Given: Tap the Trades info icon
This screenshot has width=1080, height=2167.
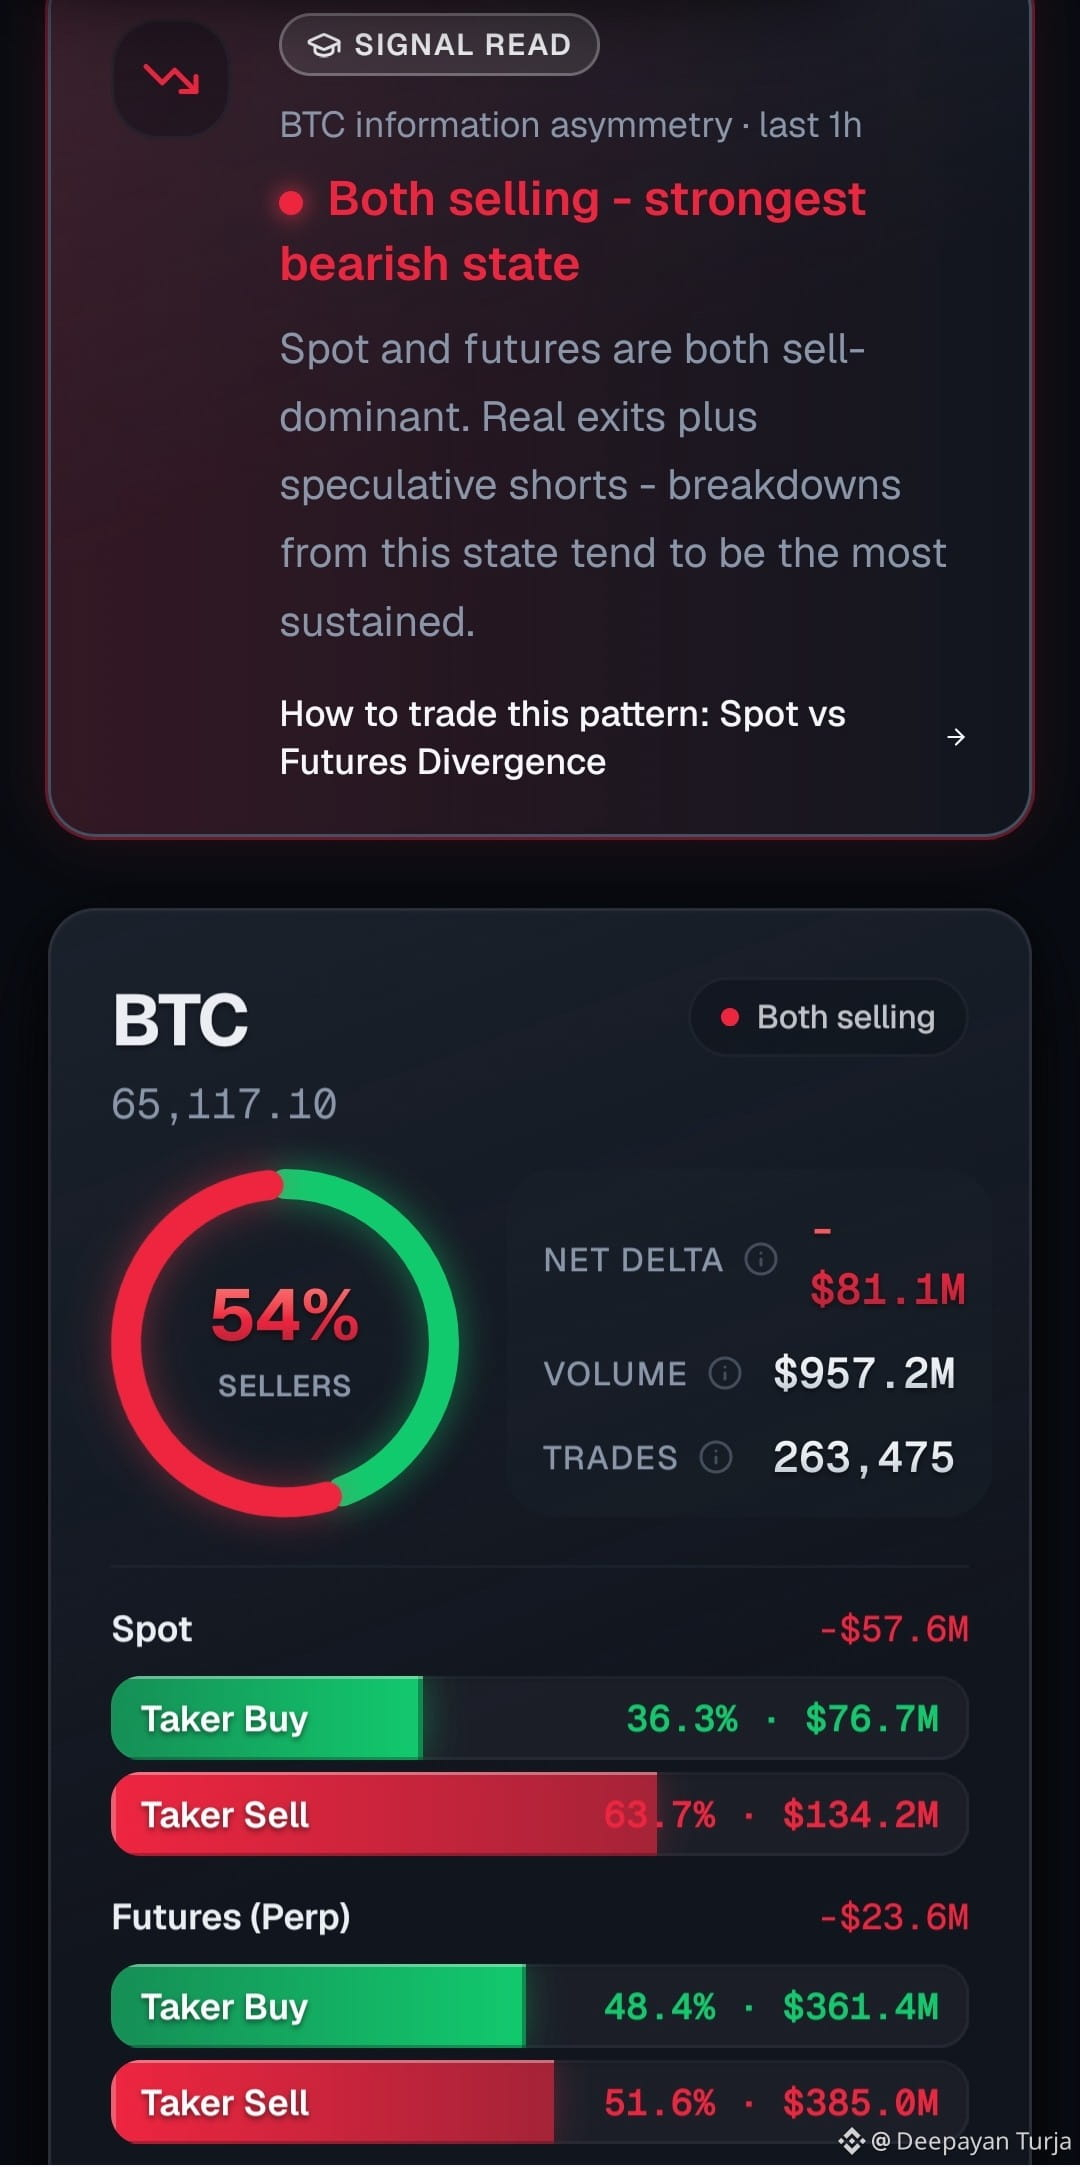Looking at the screenshot, I should [716, 1457].
